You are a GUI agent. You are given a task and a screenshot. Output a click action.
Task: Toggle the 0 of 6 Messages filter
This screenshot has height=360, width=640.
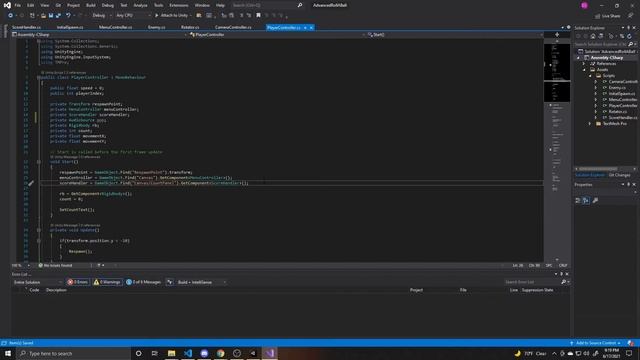tap(144, 282)
